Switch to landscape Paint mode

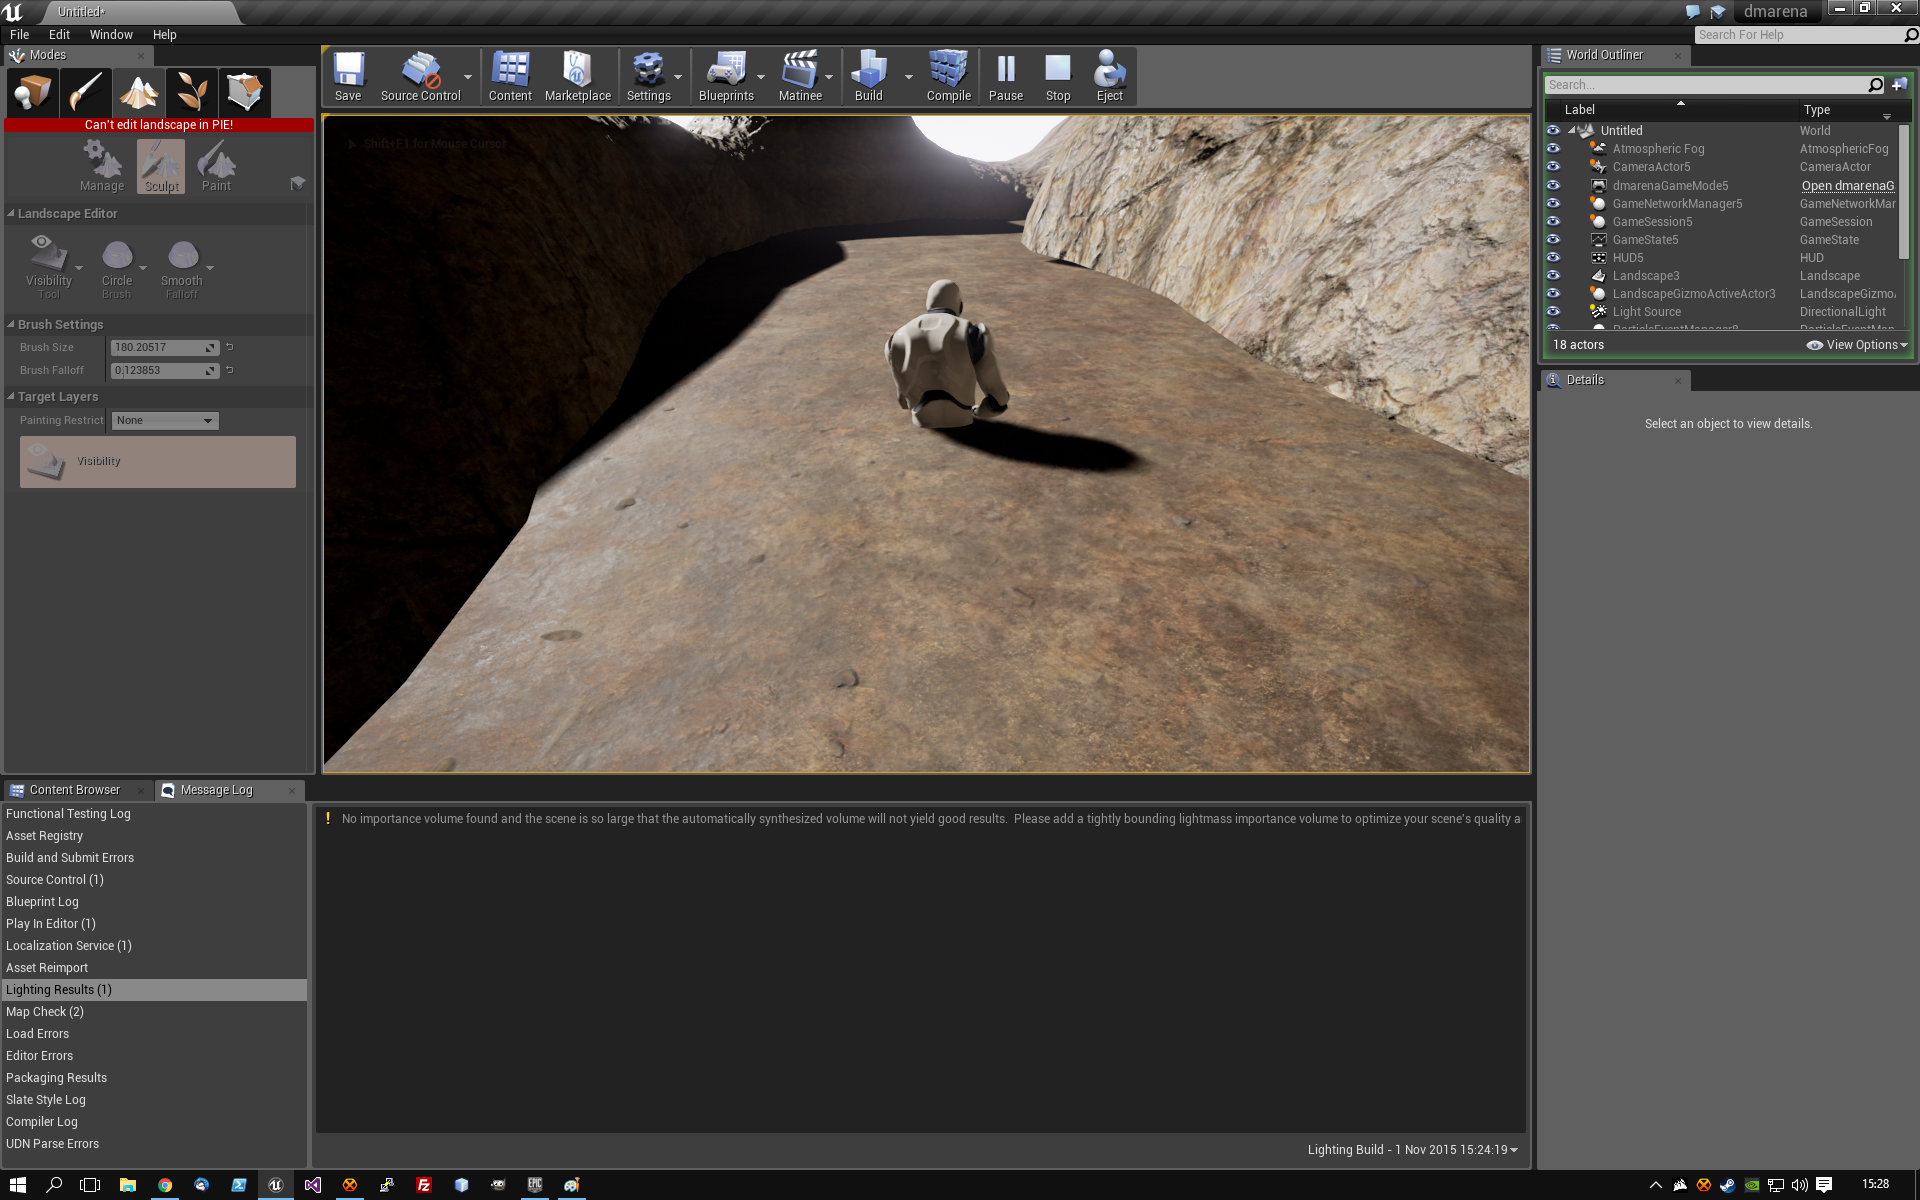tap(216, 166)
